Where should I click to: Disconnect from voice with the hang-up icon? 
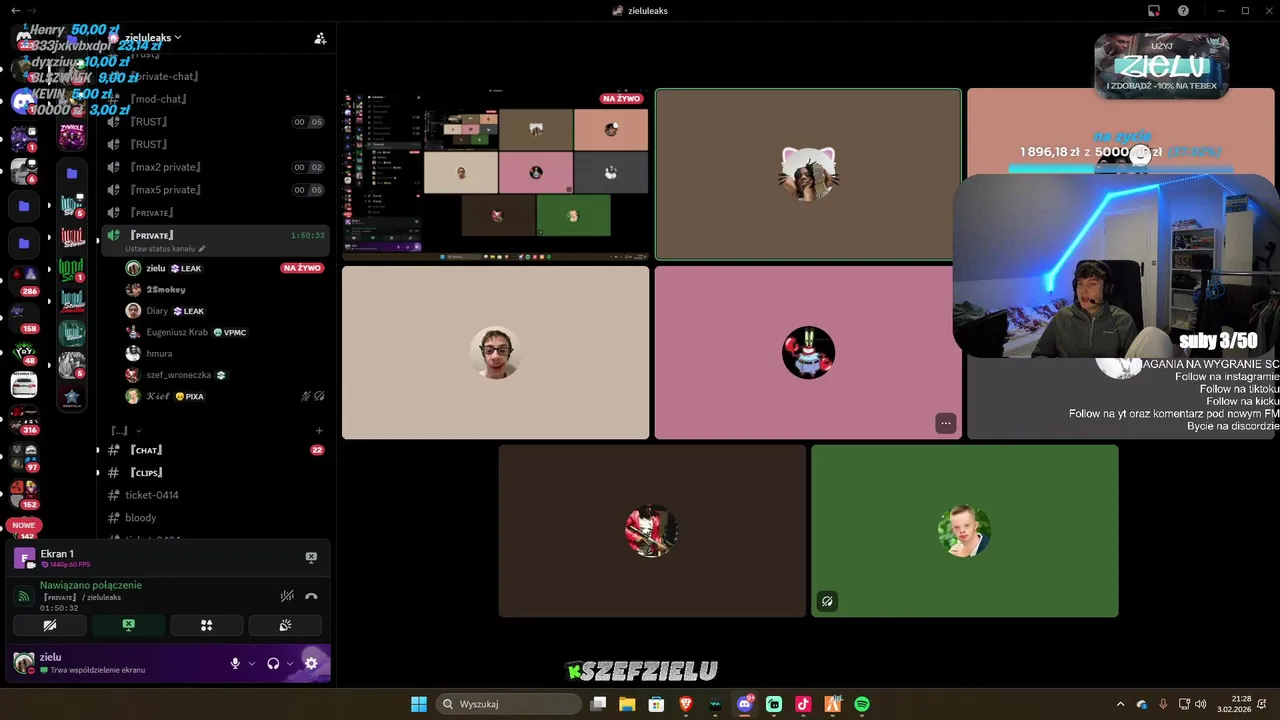311,596
